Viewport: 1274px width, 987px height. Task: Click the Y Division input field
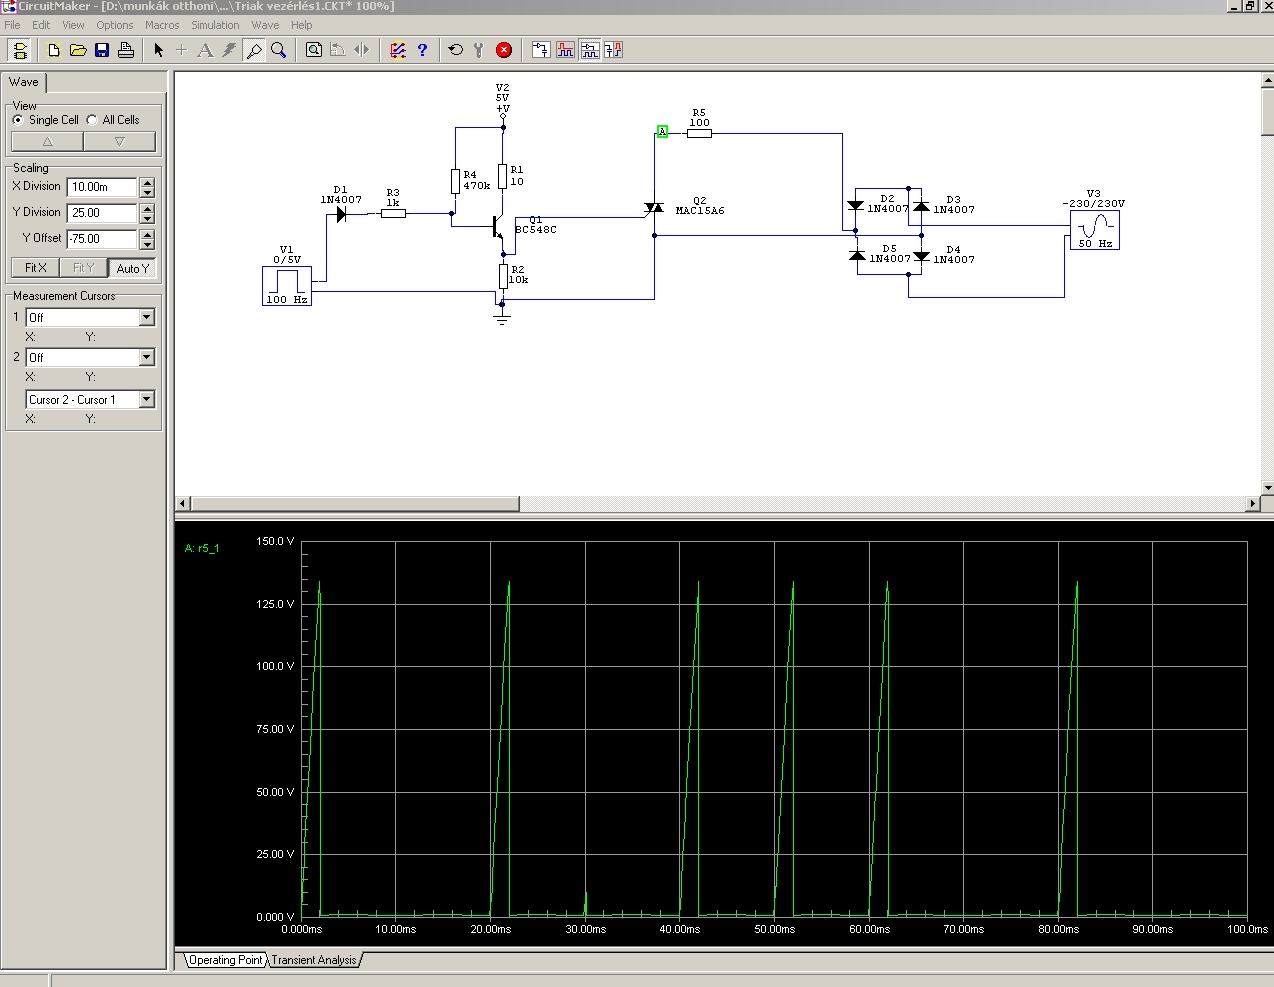click(103, 213)
